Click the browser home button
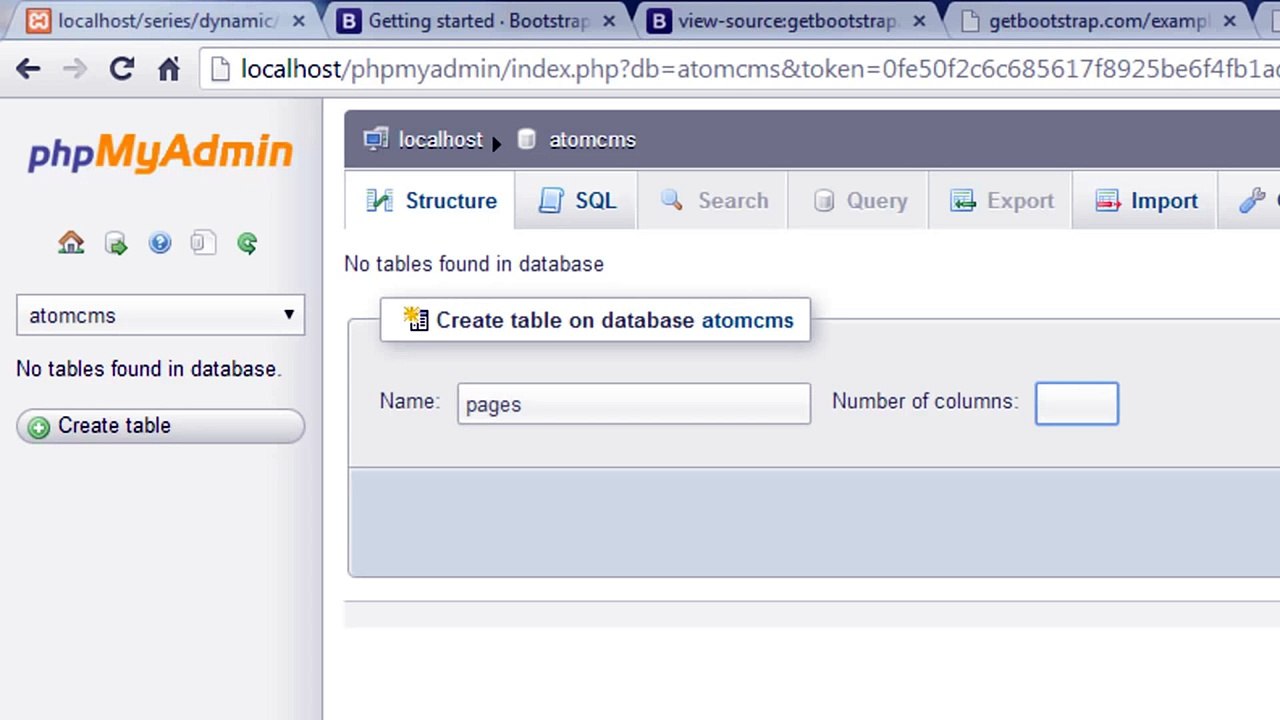Viewport: 1280px width, 720px height. coord(169,68)
